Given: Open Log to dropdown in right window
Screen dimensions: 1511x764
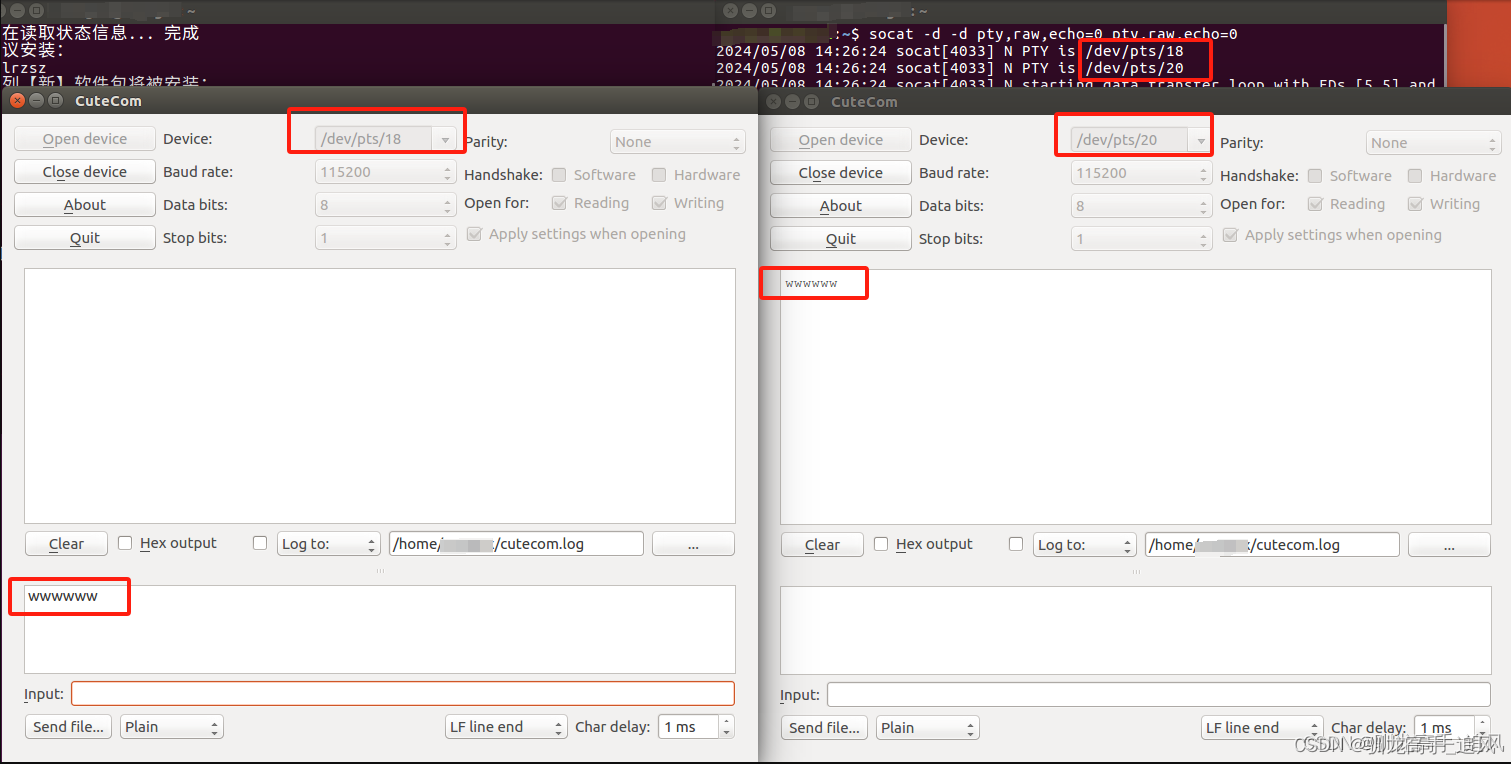Looking at the screenshot, I should point(1084,545).
